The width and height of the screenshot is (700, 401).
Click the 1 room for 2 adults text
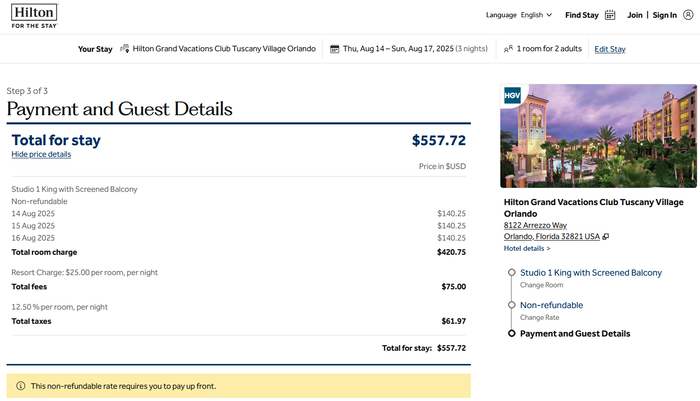tap(549, 49)
